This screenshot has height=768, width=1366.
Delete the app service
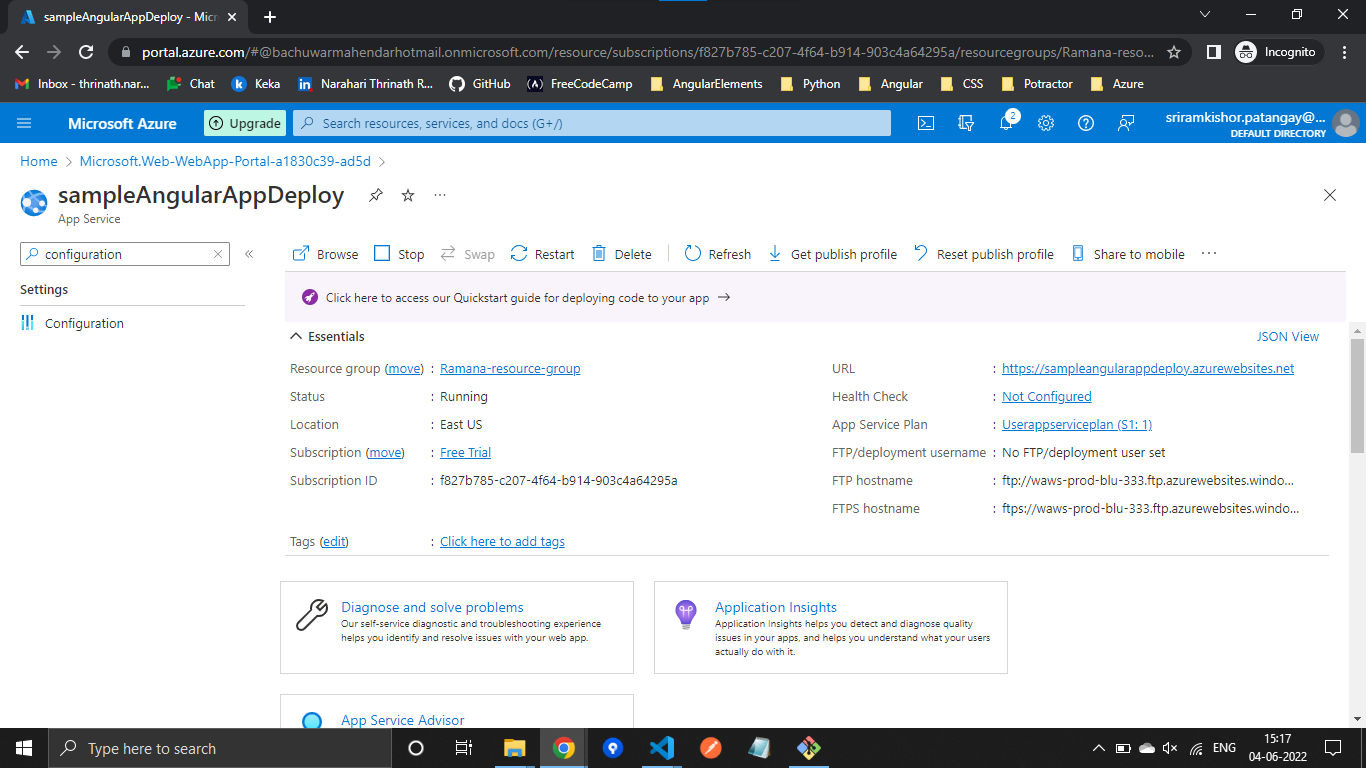coord(621,254)
